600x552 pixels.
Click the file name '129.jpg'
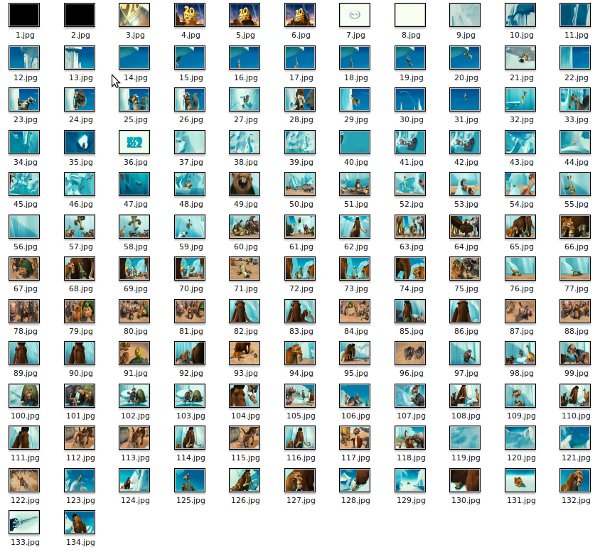pos(411,500)
